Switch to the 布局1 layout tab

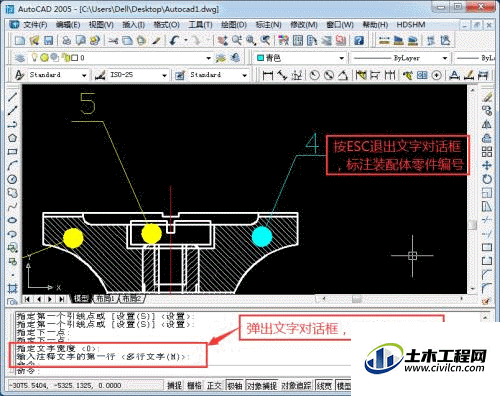[x=105, y=299]
